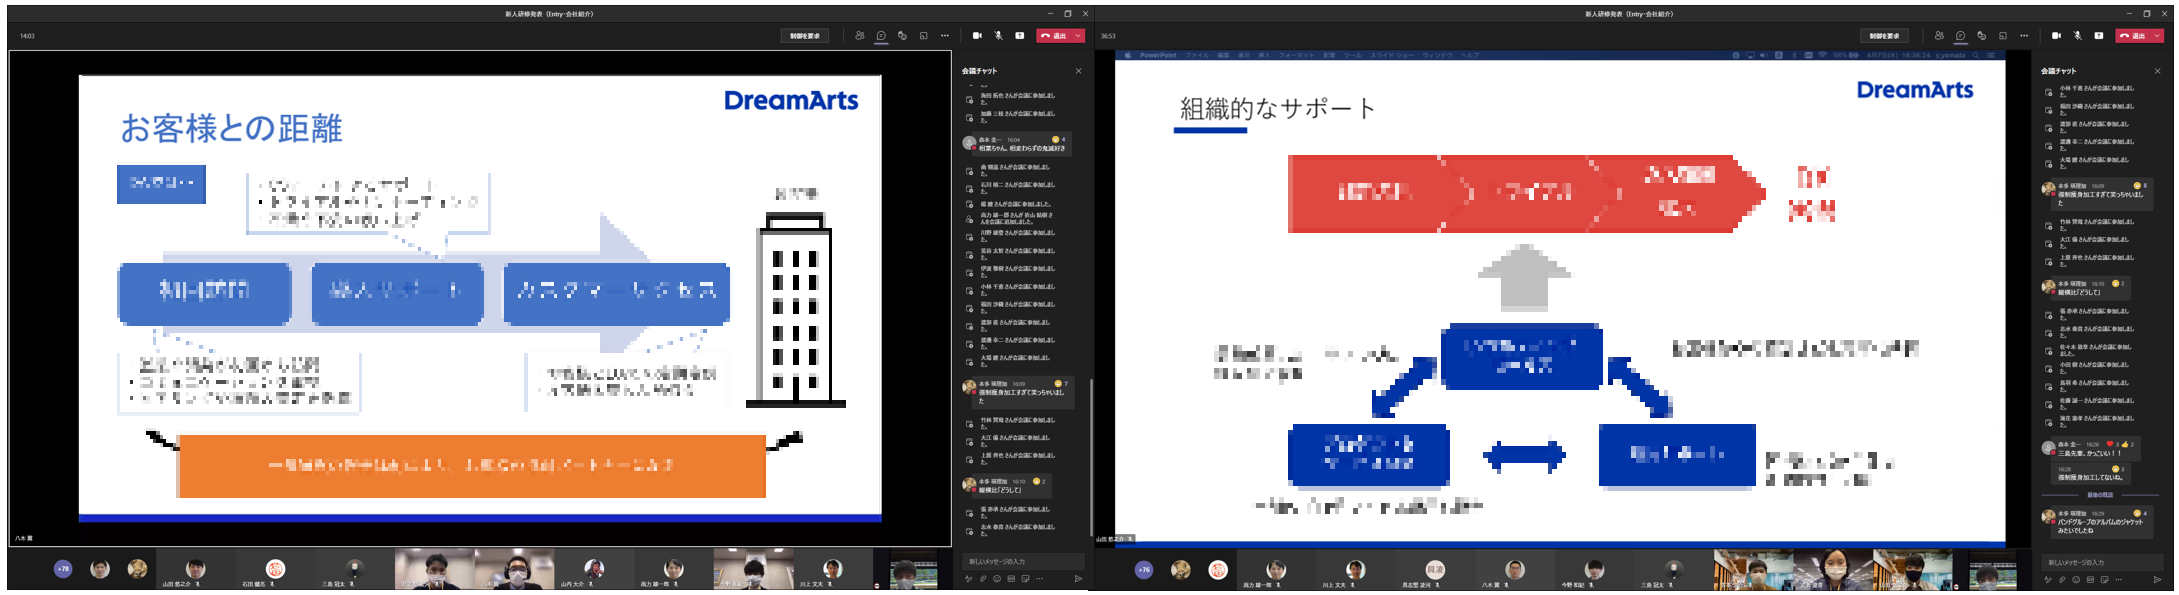Image resolution: width=2179 pixels, height=595 pixels.
Task: Leave the right meeting with the red 退出 button
Action: [x=2133, y=36]
